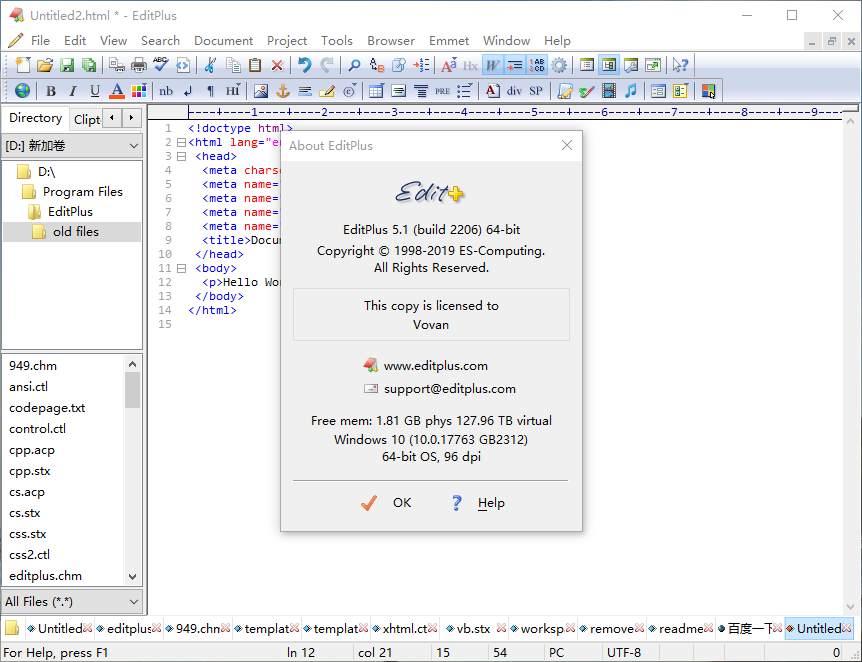The image size is (862, 662).
Task: Open View in Browser globe icon
Action: coord(22,91)
